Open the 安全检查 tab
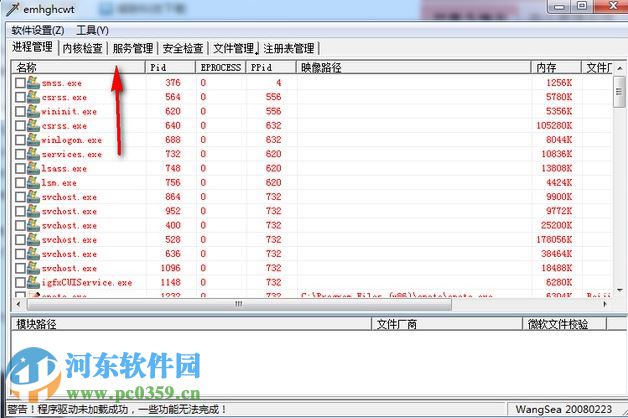The height and width of the screenshot is (418, 628). point(183,48)
